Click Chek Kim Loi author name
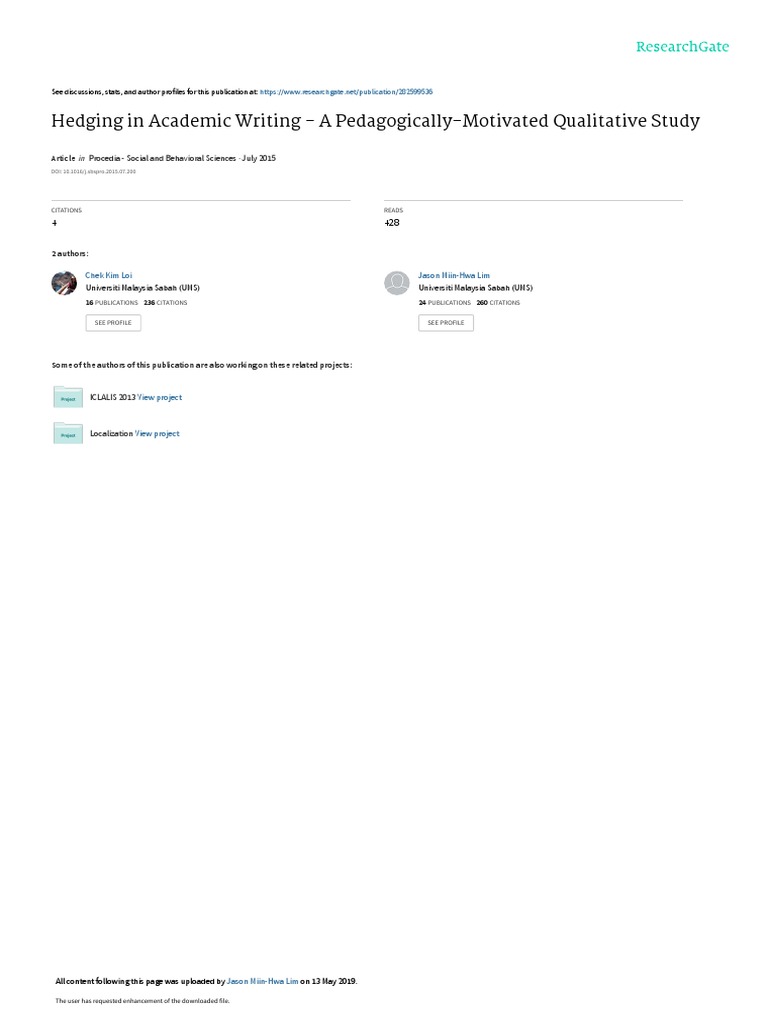The width and height of the screenshot is (768, 1024). pos(108,276)
